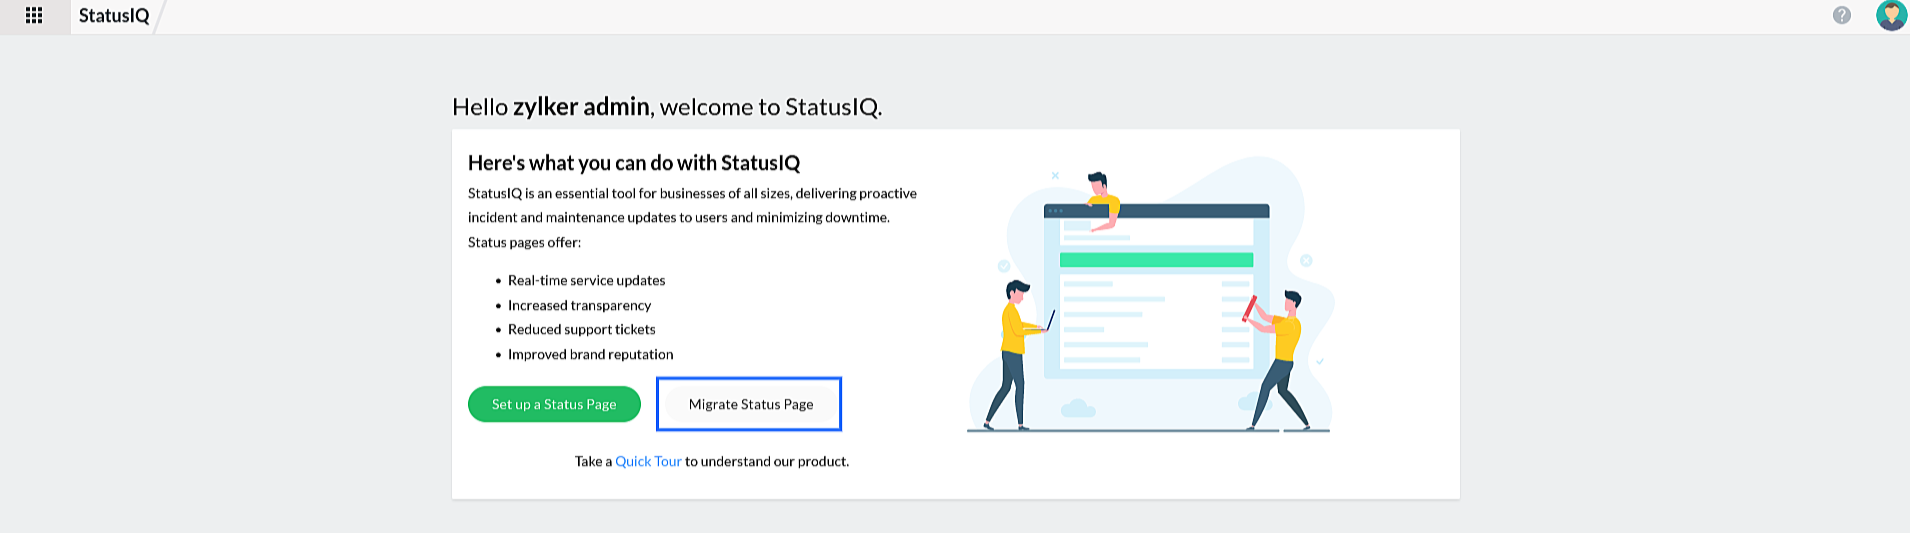1910x533 pixels.
Task: Click 'Here's what you can do with StatusIQ' heading
Action: click(x=633, y=163)
